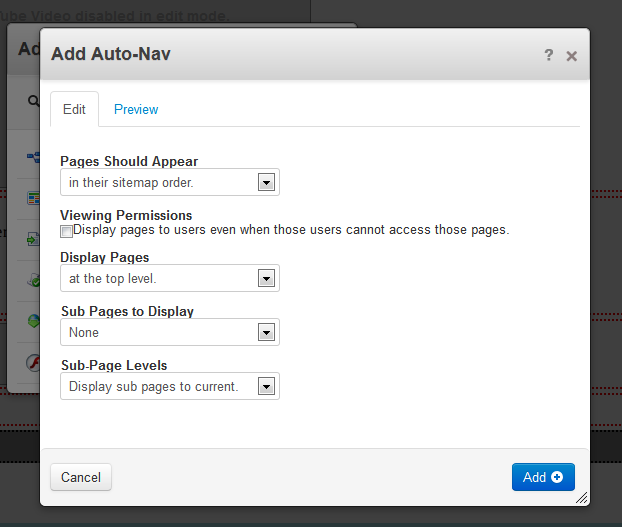This screenshot has width=622, height=527.
Task: Click the magnifier search icon behind dialog
Action: pyautogui.click(x=33, y=102)
